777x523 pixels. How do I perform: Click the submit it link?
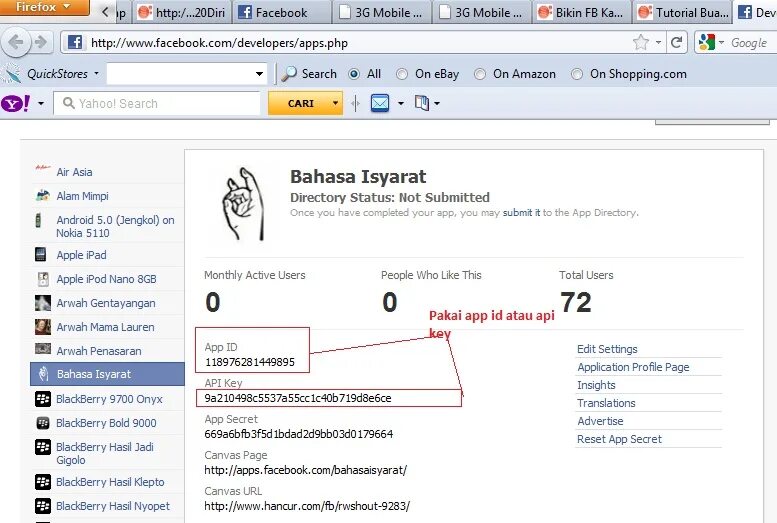pyautogui.click(x=521, y=213)
